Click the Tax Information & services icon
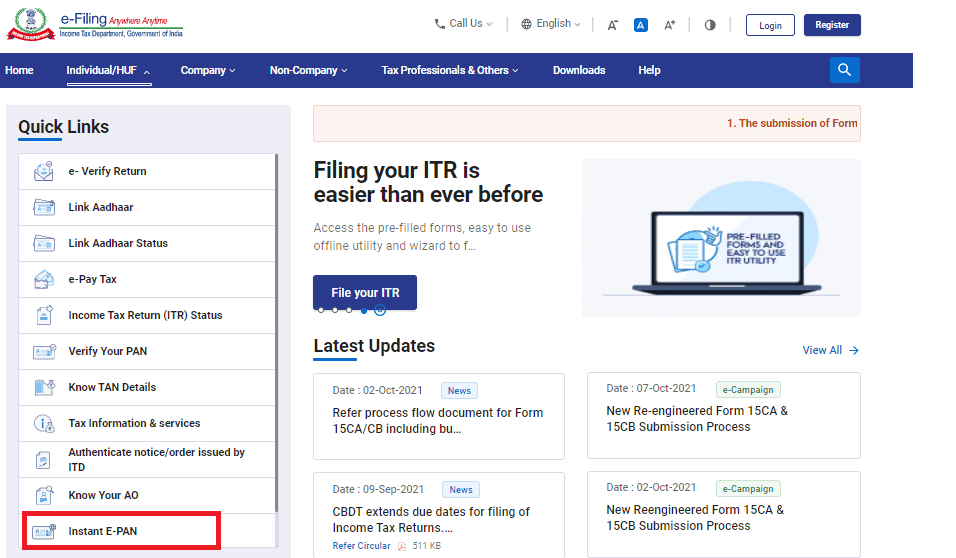956x558 pixels. (44, 424)
